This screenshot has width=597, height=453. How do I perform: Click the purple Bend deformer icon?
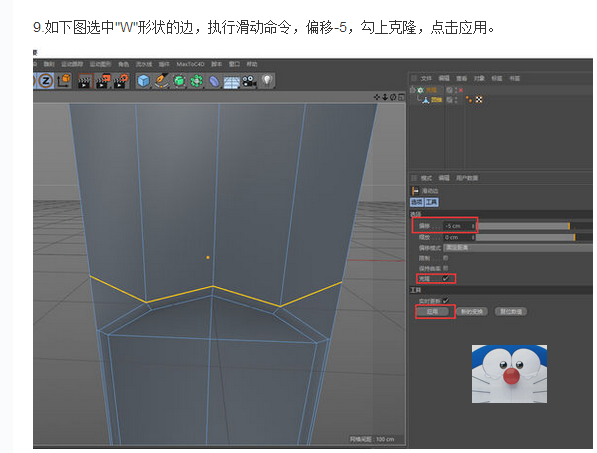click(214, 81)
